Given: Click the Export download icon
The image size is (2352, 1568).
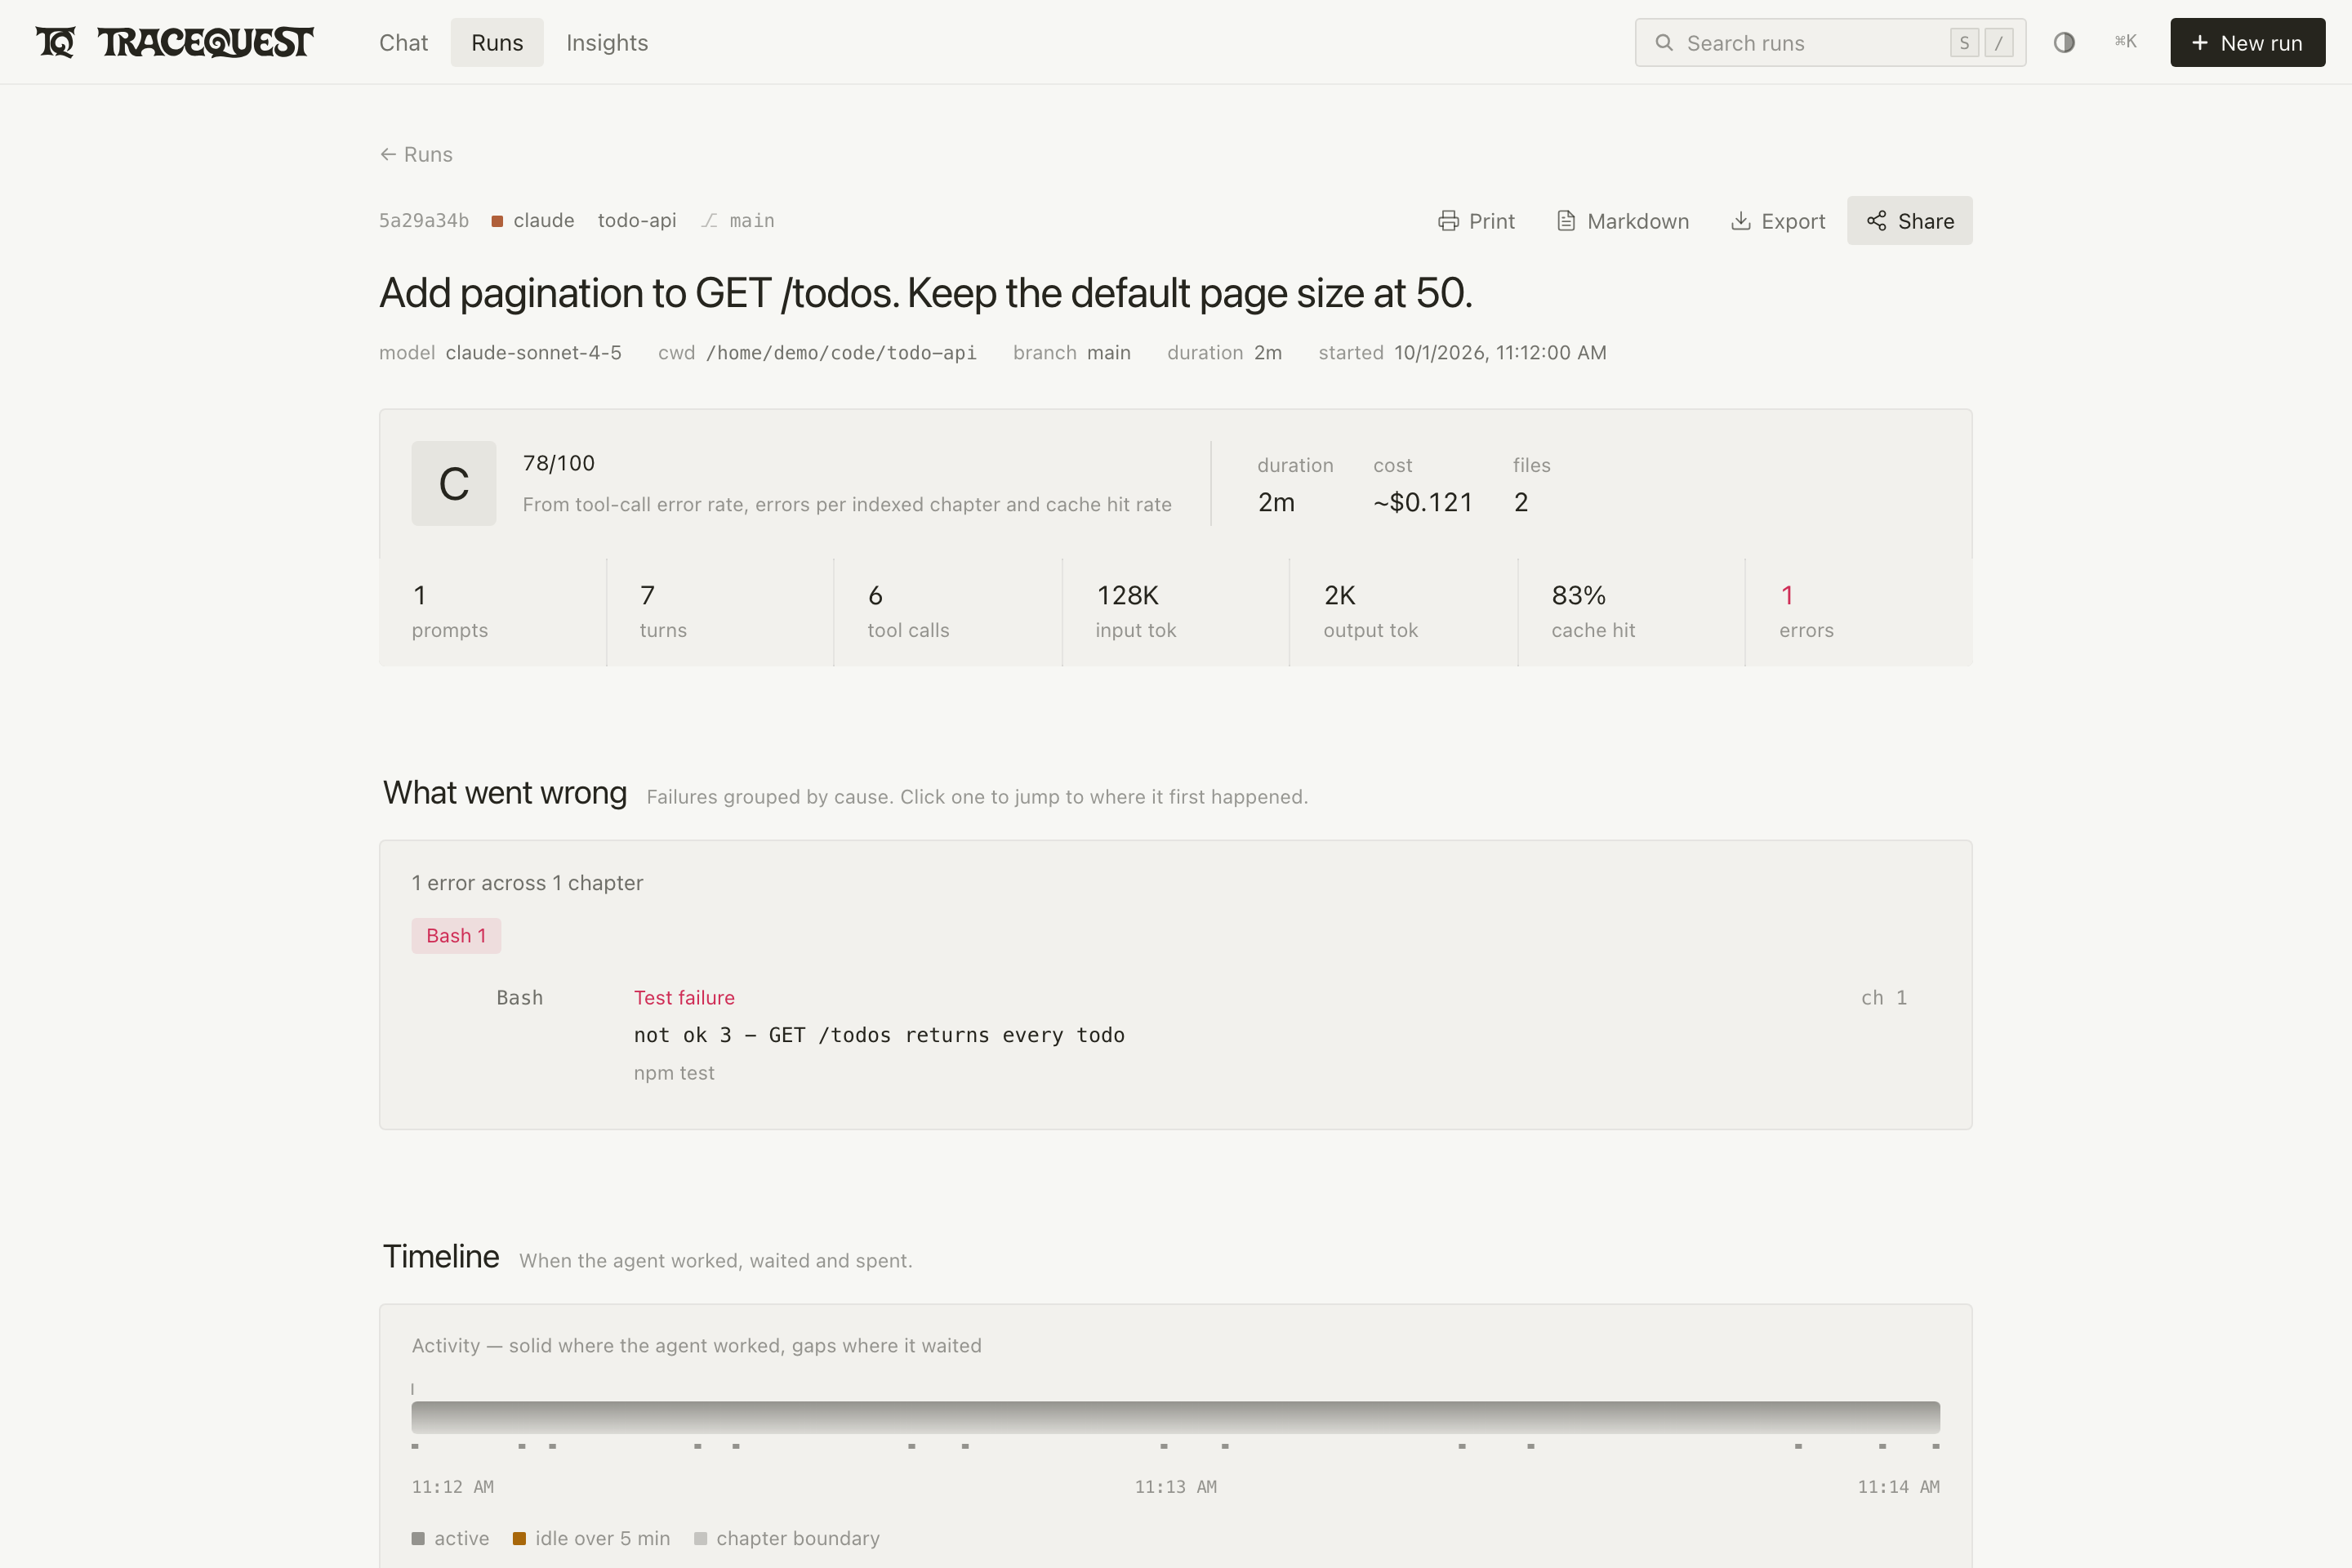Looking at the screenshot, I should 1741,221.
